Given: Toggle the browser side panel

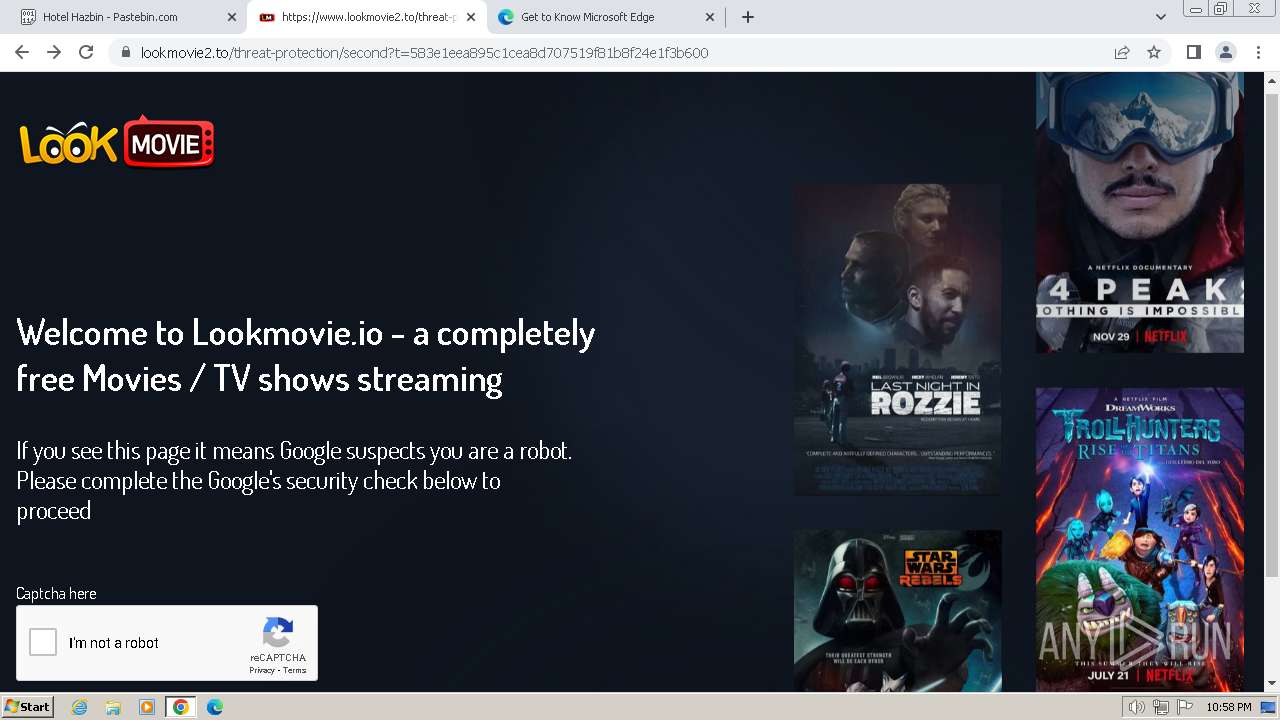Looking at the screenshot, I should click(1193, 52).
